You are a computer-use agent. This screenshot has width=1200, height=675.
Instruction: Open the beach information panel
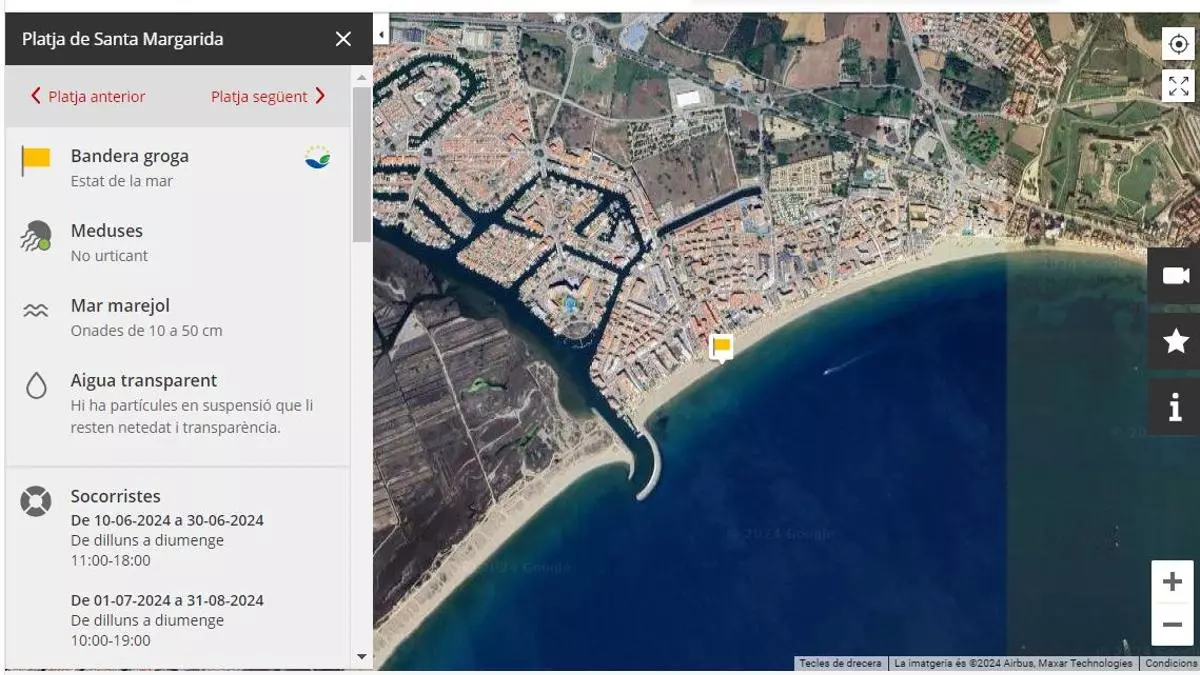[1175, 406]
